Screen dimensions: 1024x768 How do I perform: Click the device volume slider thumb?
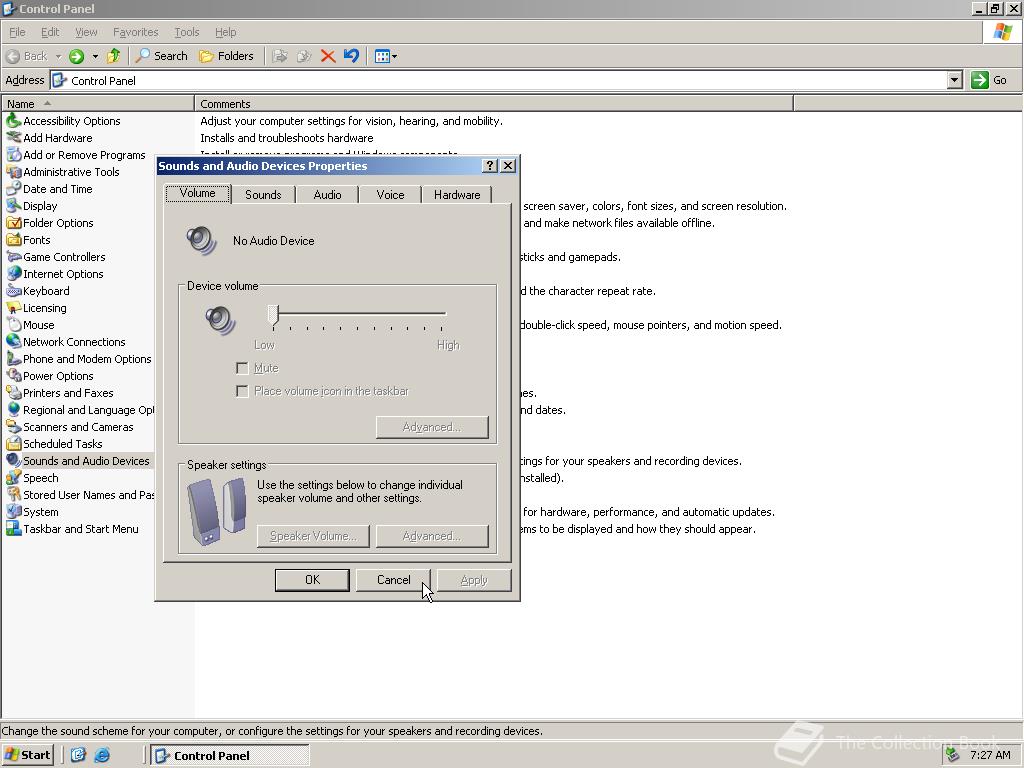click(x=274, y=315)
